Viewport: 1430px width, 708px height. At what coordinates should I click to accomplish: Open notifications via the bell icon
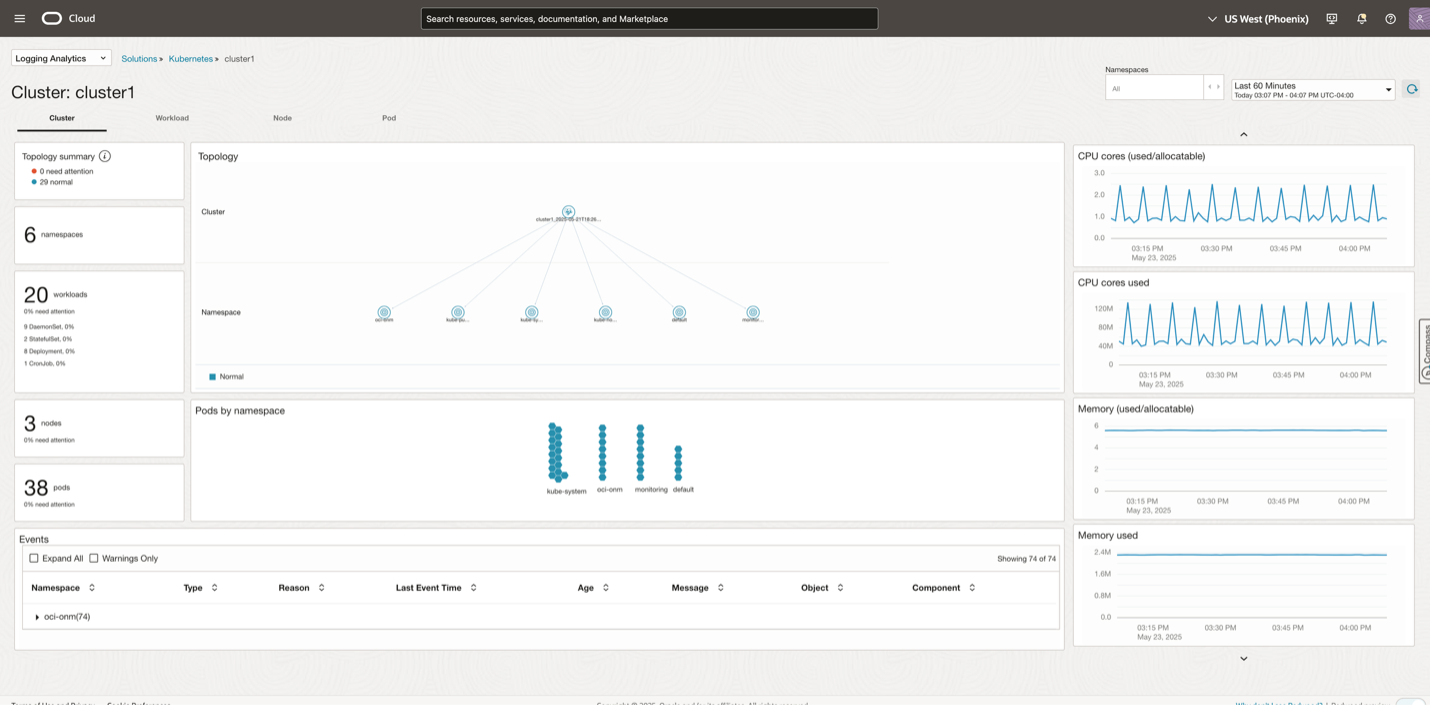(x=1361, y=18)
